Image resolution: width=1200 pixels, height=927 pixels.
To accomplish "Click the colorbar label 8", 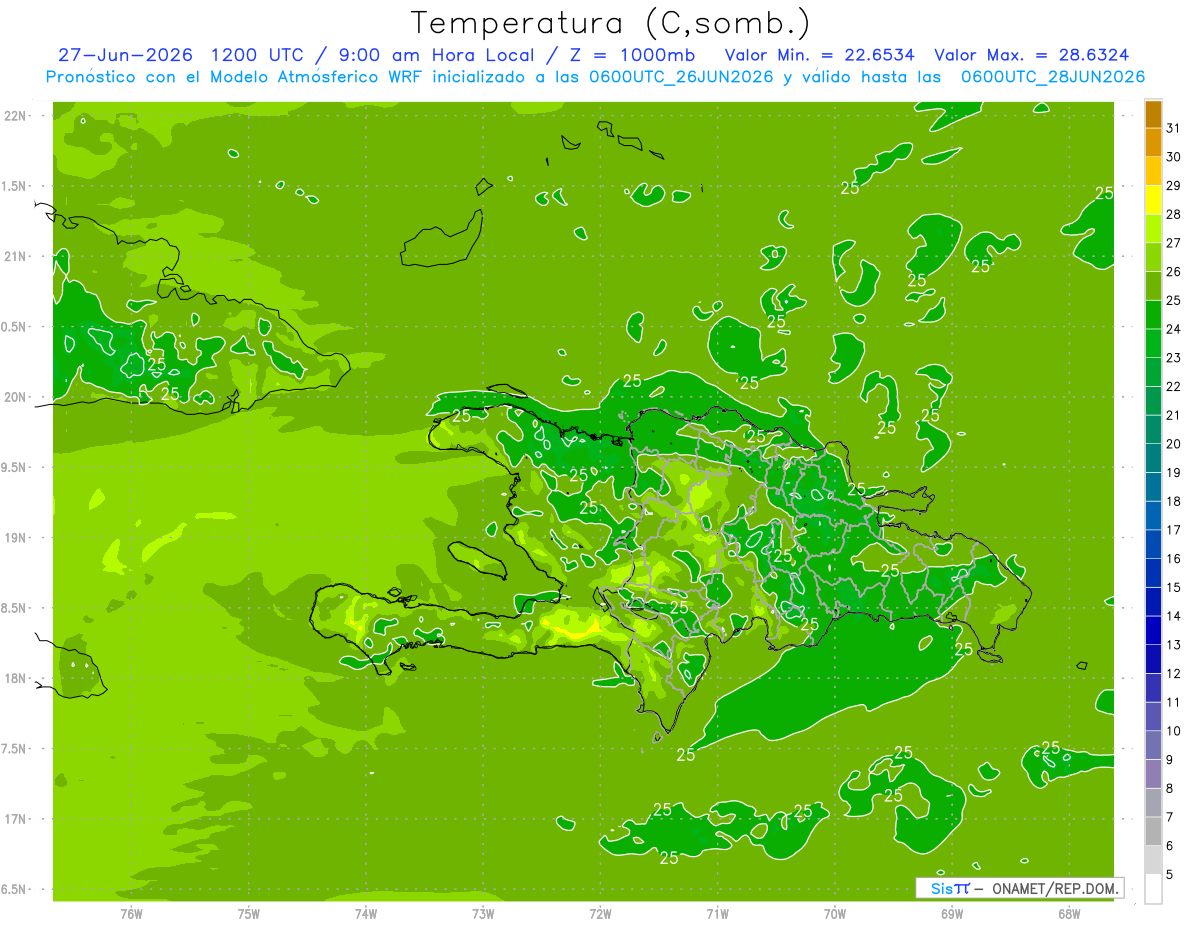I will pos(1170,789).
